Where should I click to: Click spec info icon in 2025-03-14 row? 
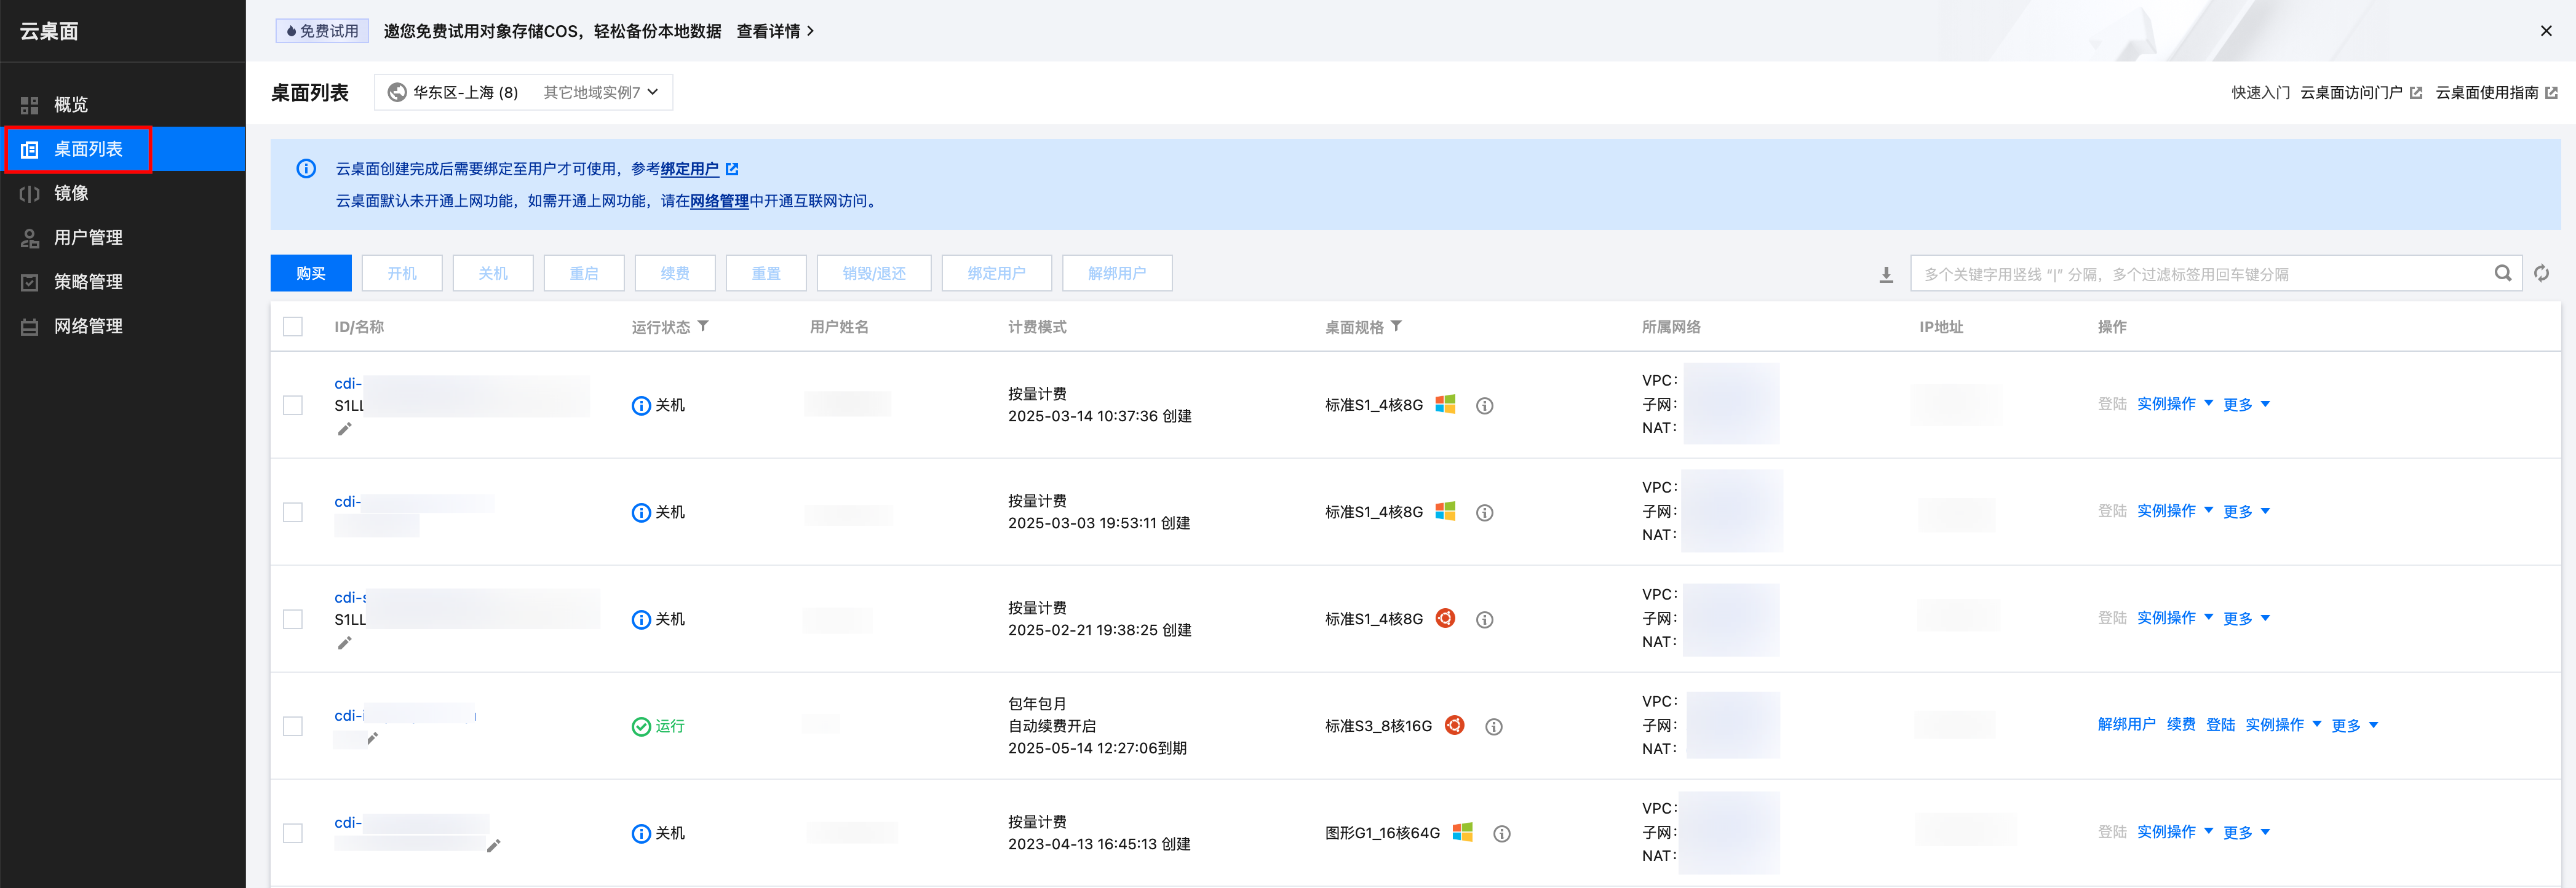tap(1485, 405)
